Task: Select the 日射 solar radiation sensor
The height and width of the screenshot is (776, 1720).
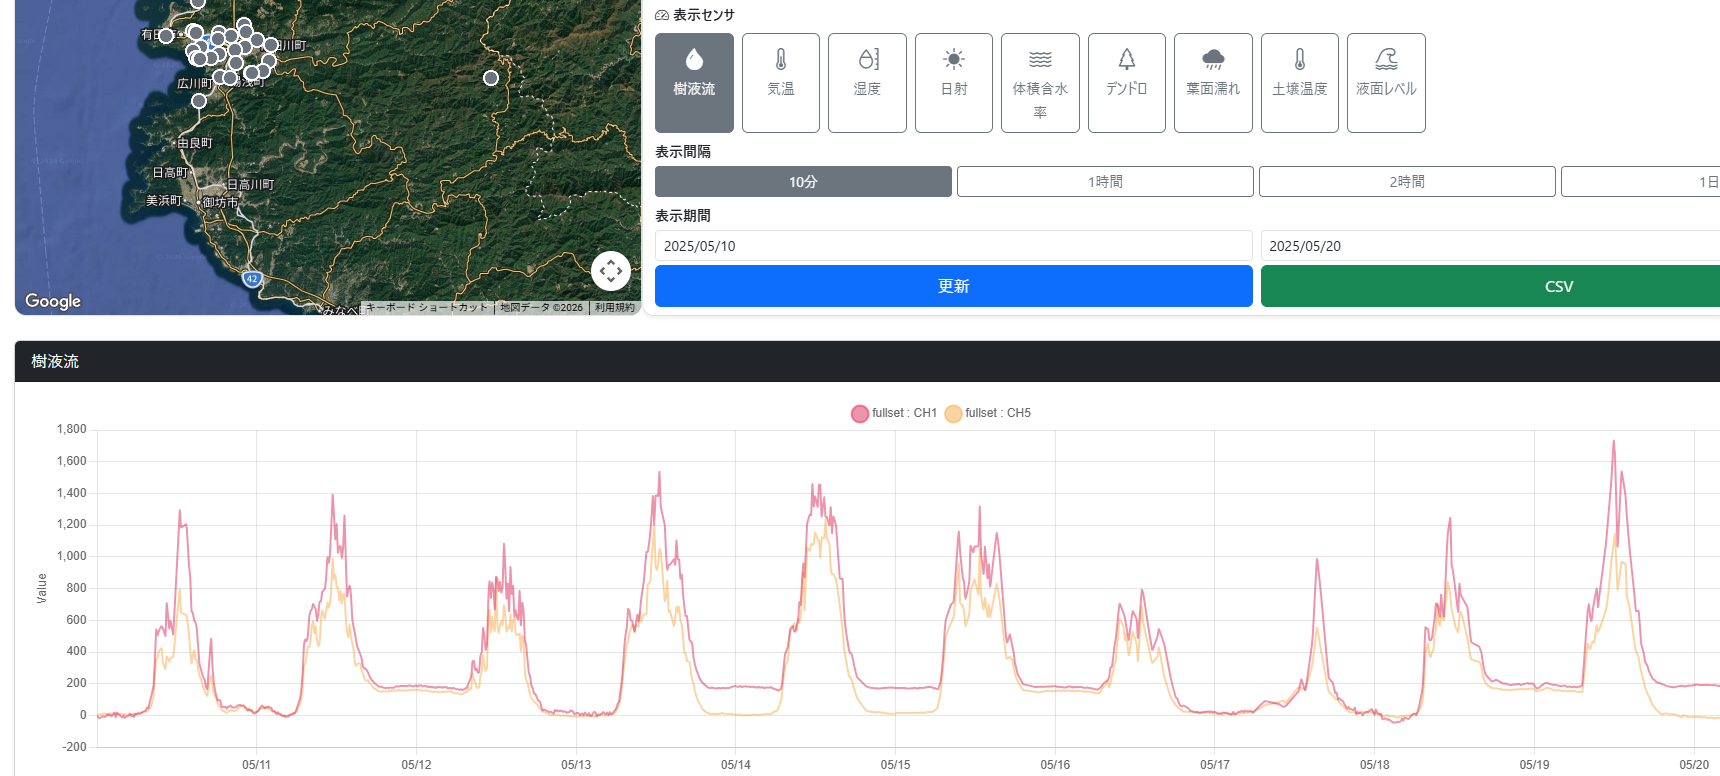Action: coord(954,83)
